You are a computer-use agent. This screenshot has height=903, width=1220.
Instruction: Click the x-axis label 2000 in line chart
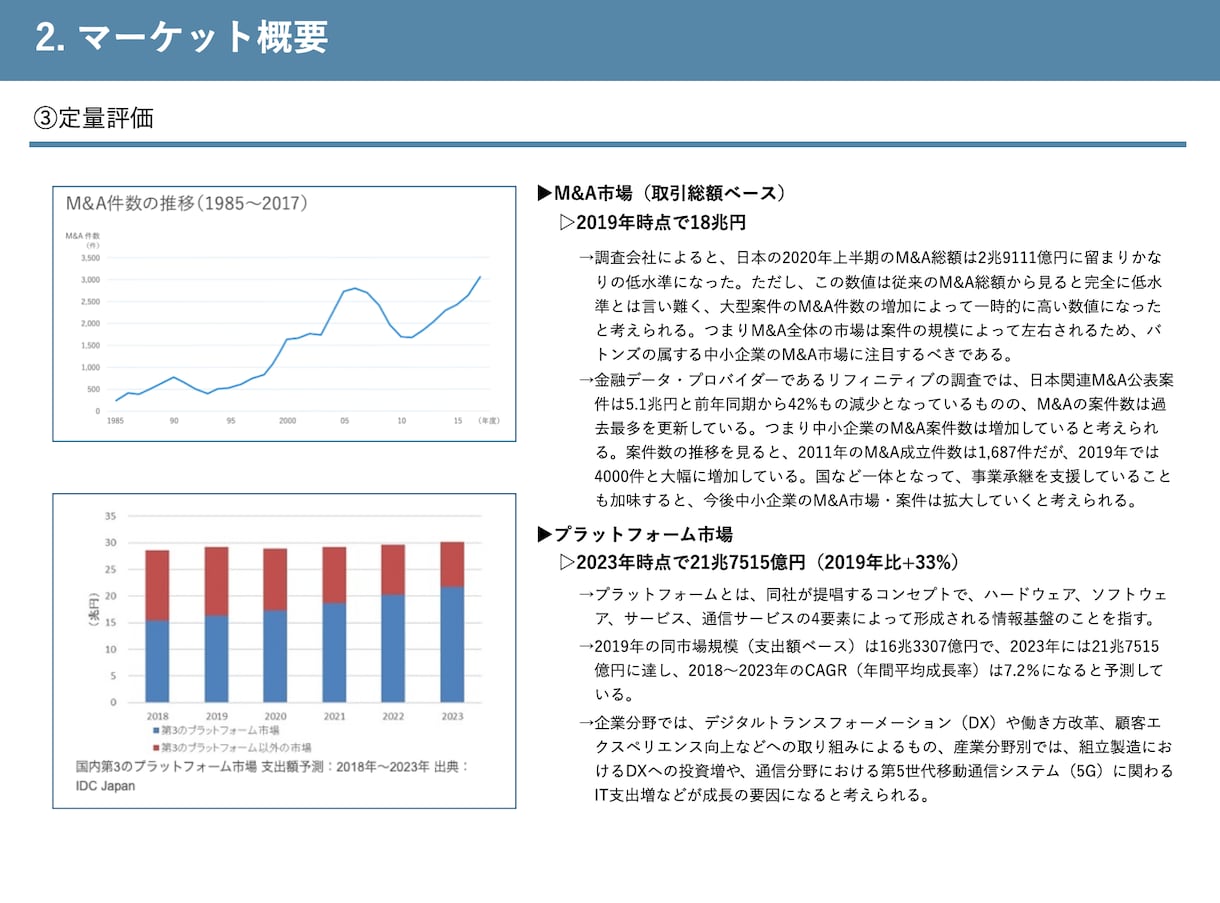[x=287, y=421]
